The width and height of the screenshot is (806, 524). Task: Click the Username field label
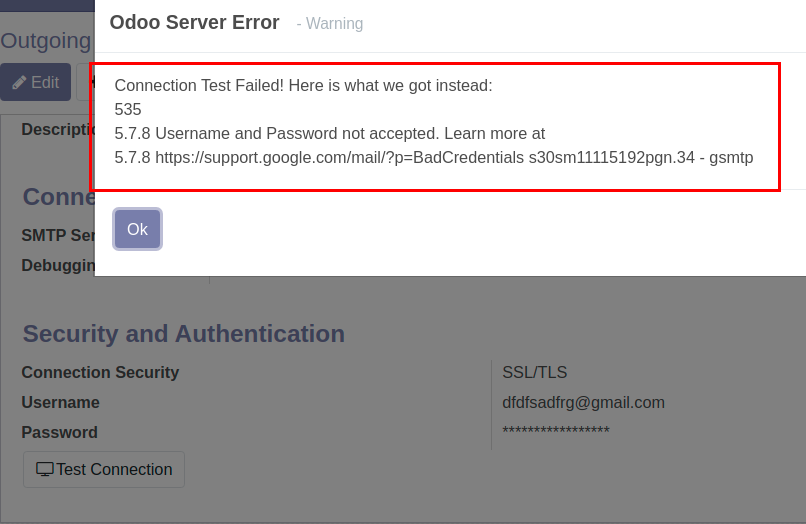pos(60,402)
